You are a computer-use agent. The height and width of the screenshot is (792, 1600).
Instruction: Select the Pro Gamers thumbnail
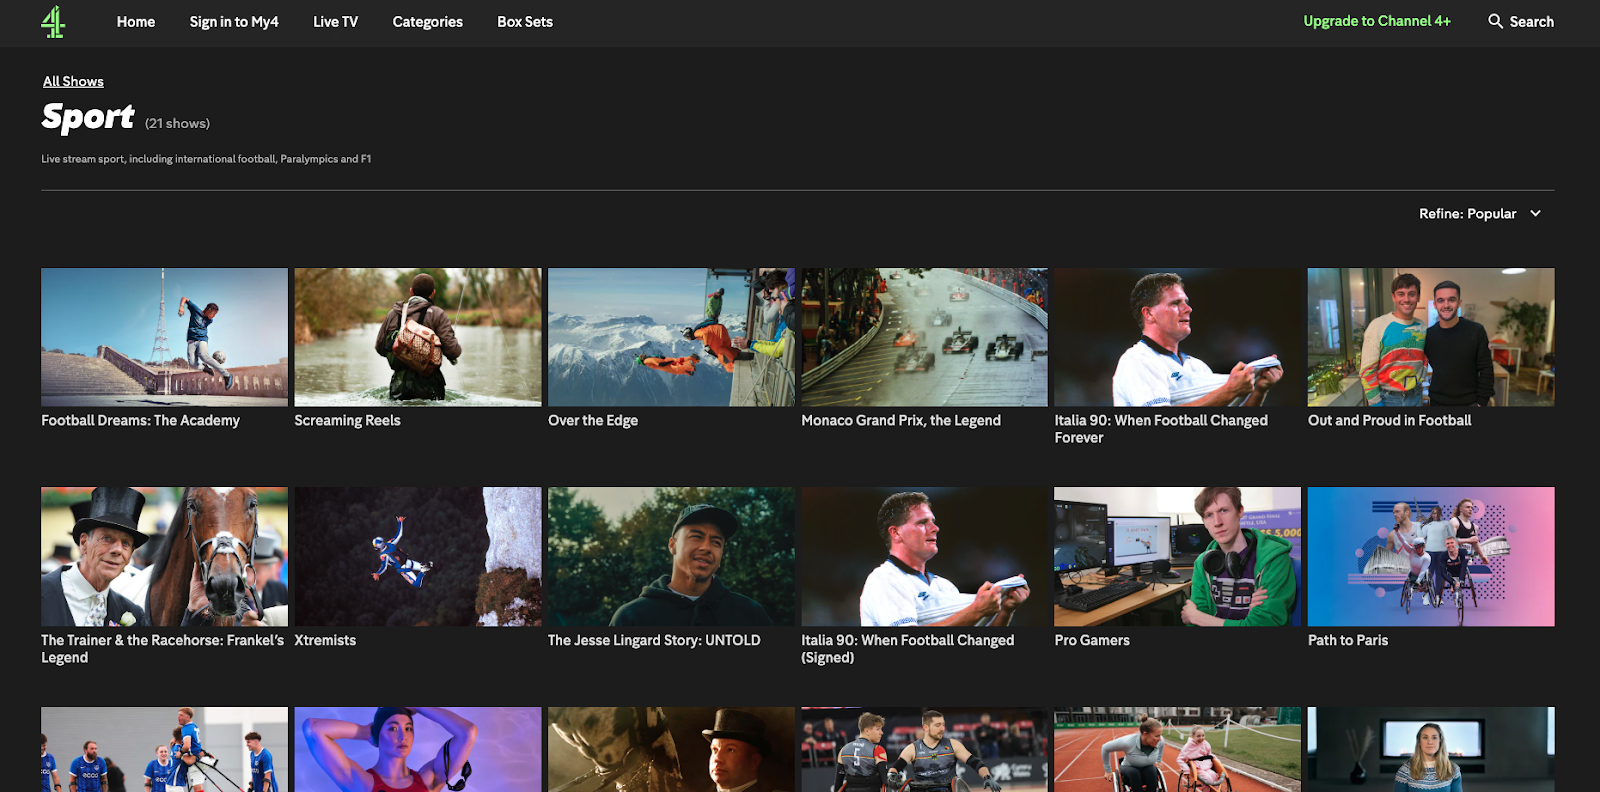(x=1177, y=557)
